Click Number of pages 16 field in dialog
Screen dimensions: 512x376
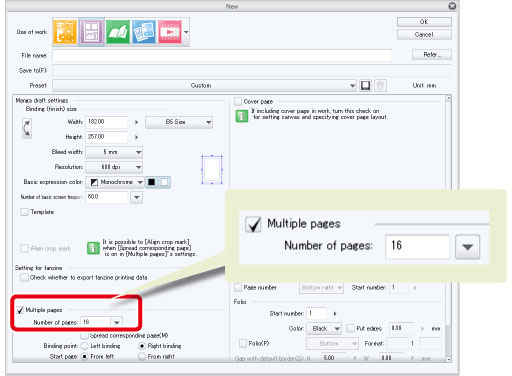[95, 322]
